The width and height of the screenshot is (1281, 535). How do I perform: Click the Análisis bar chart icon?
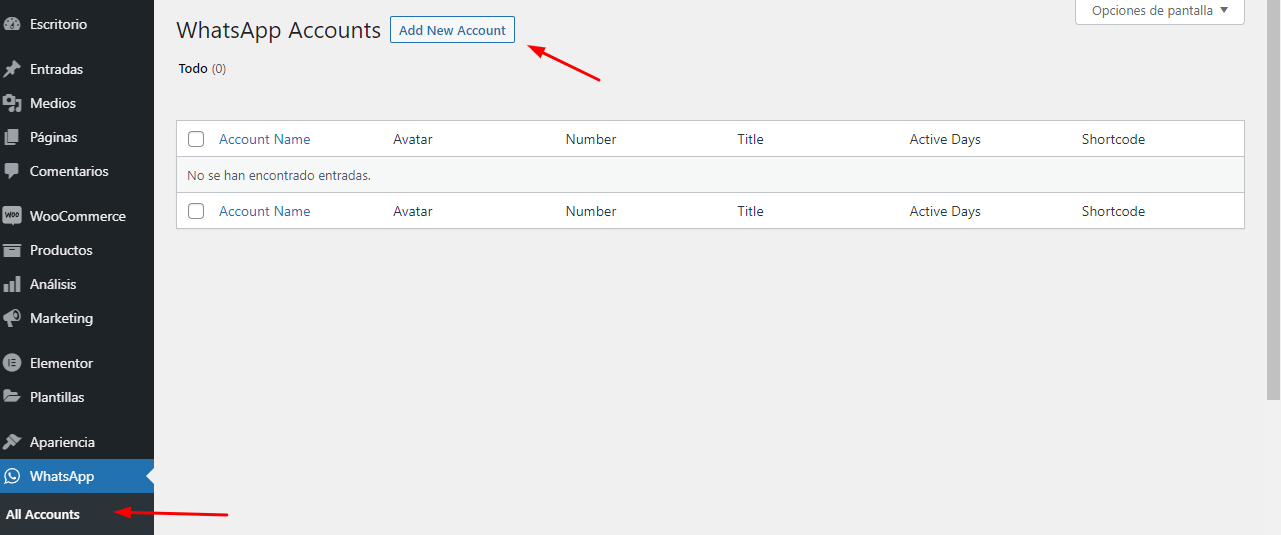coord(12,284)
